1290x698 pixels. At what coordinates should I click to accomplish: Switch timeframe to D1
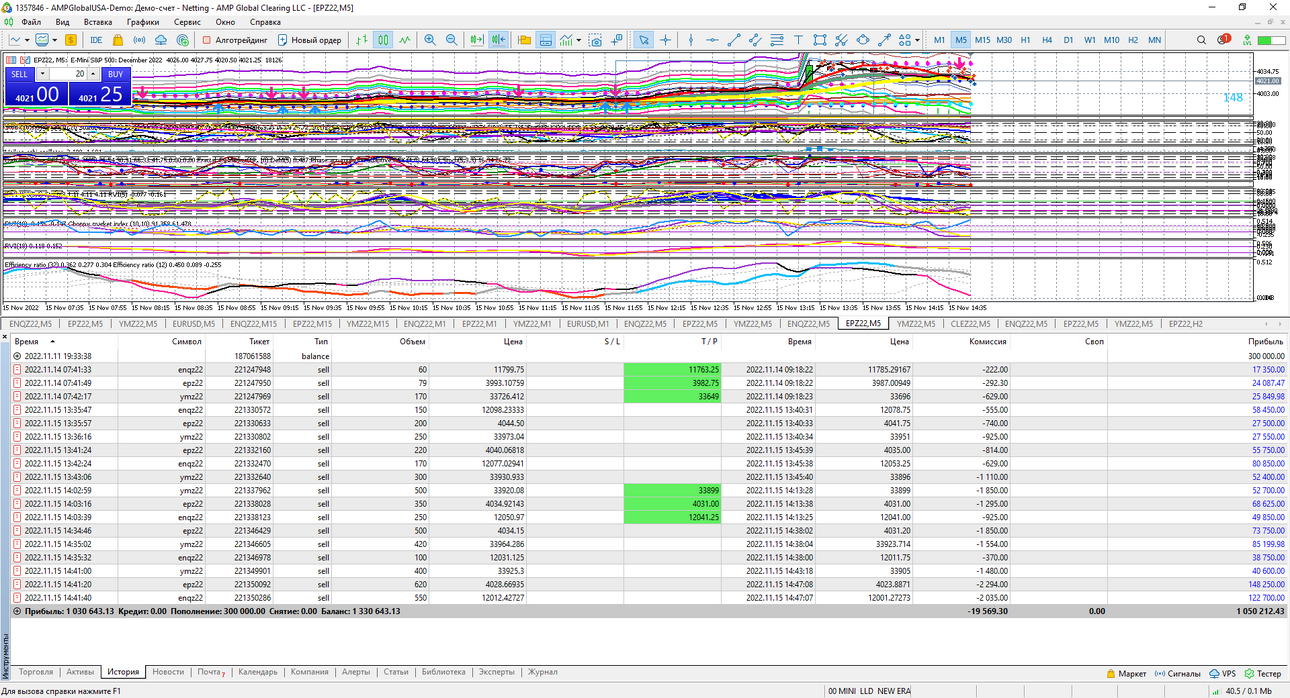(1068, 40)
